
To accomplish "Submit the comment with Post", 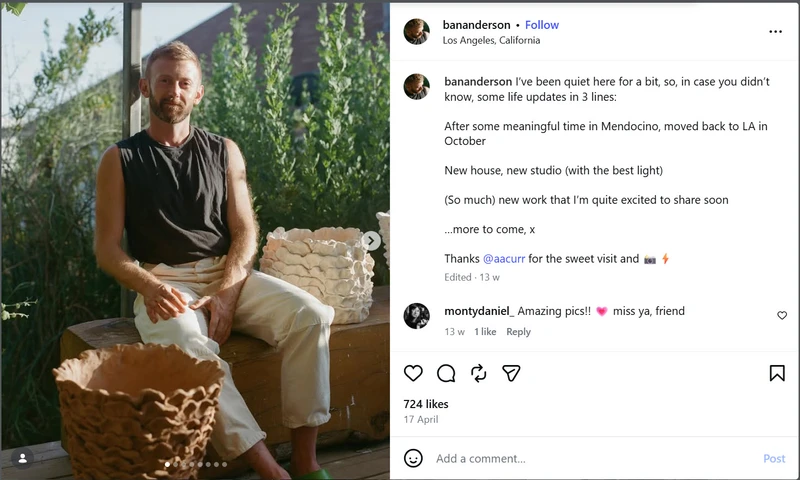I will pos(774,459).
